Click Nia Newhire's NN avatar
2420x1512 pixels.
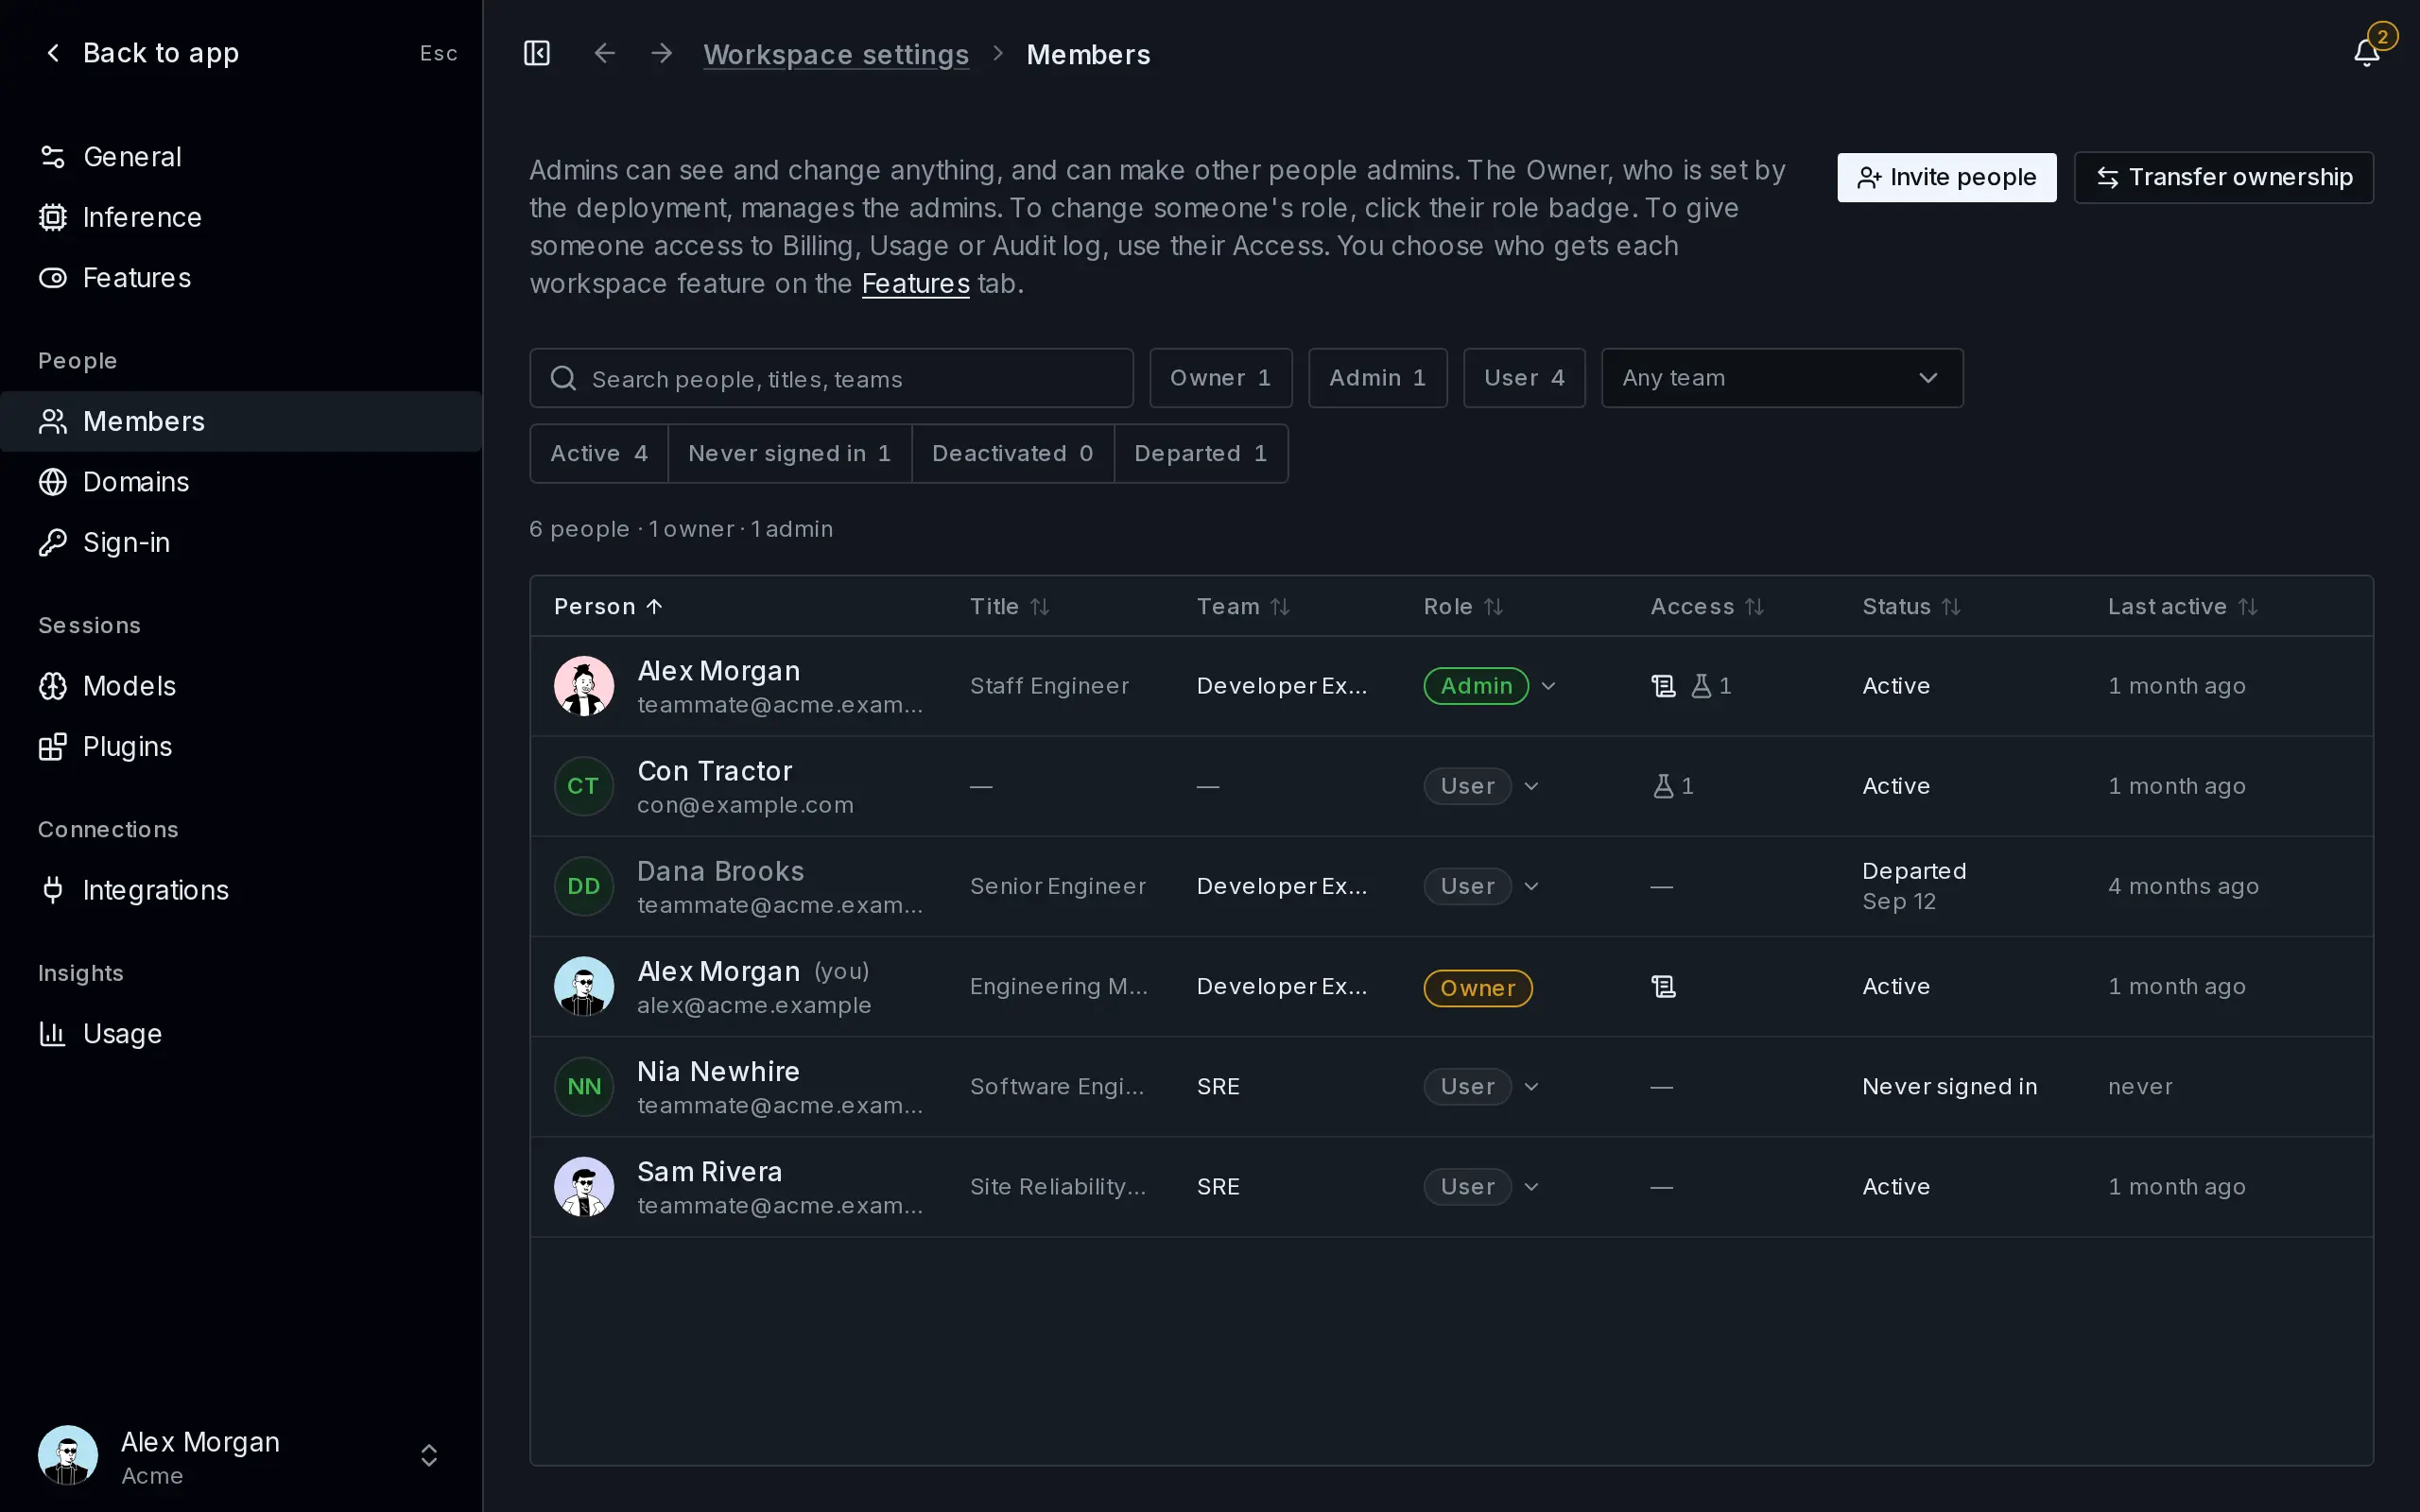click(584, 1086)
